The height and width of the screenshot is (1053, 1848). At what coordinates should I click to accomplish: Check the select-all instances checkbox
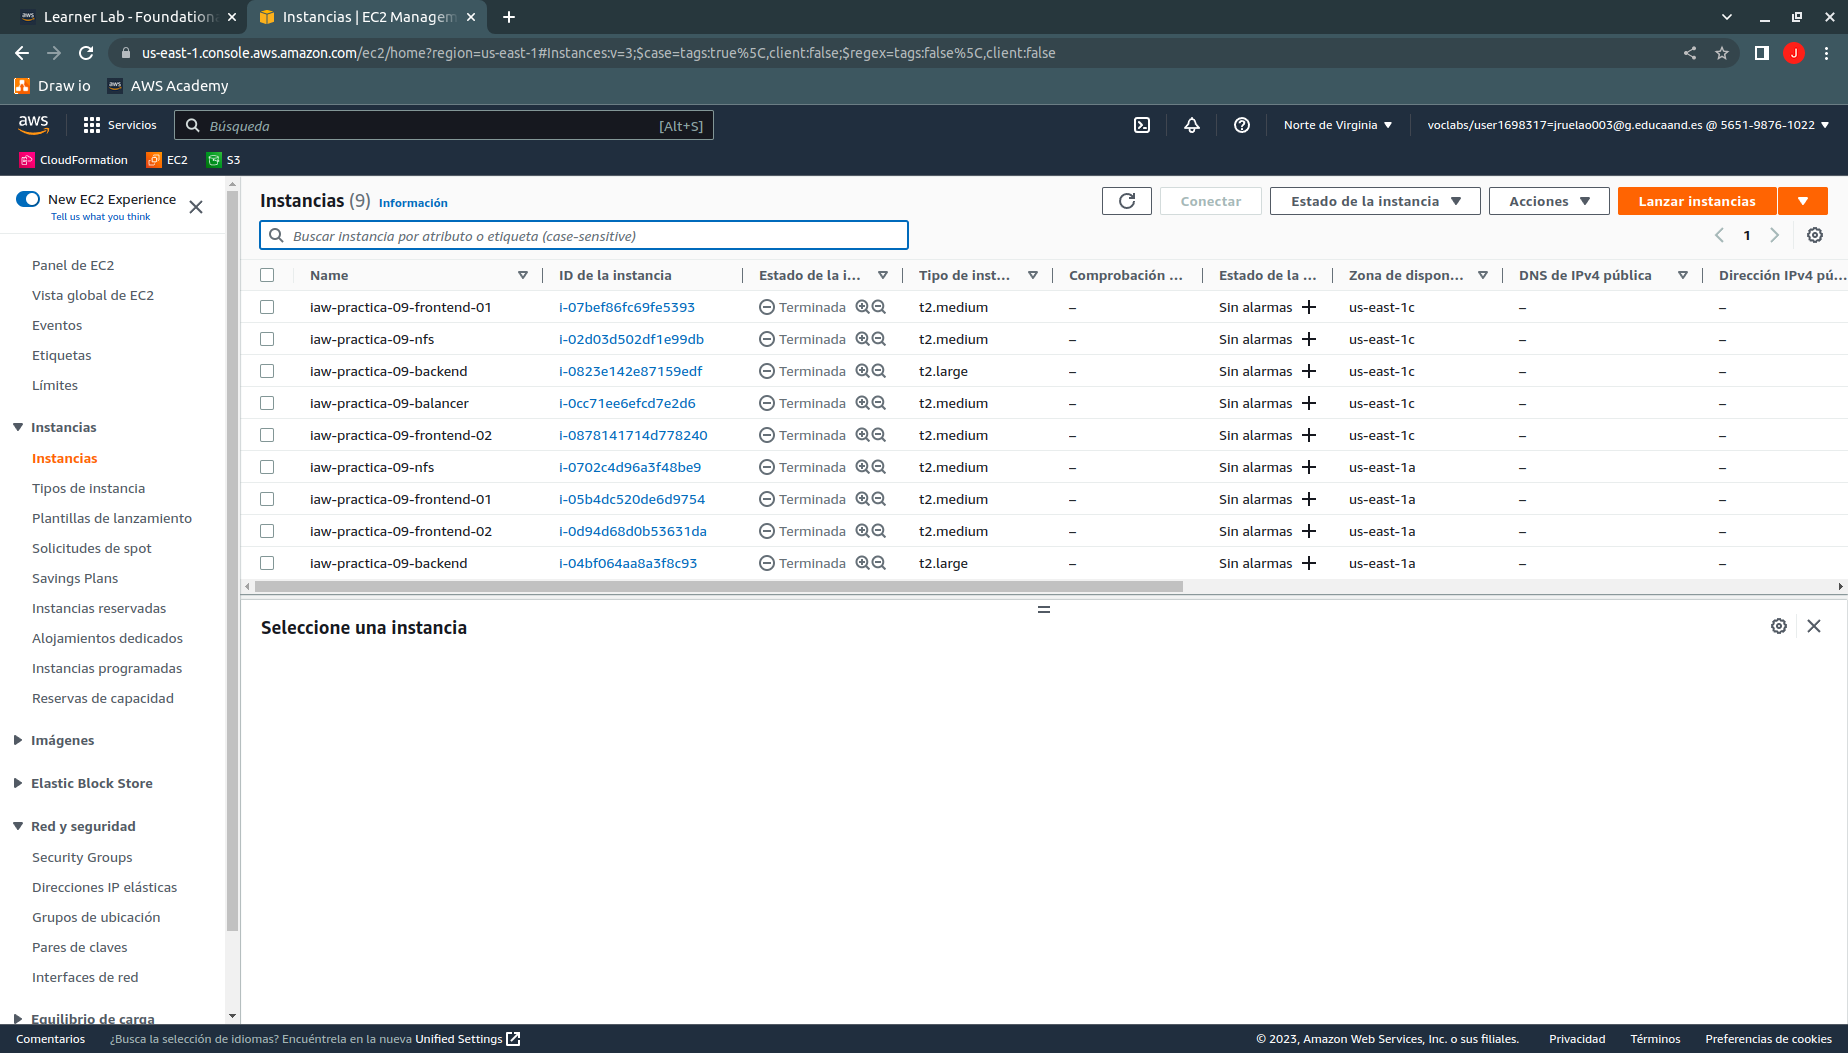(x=267, y=275)
